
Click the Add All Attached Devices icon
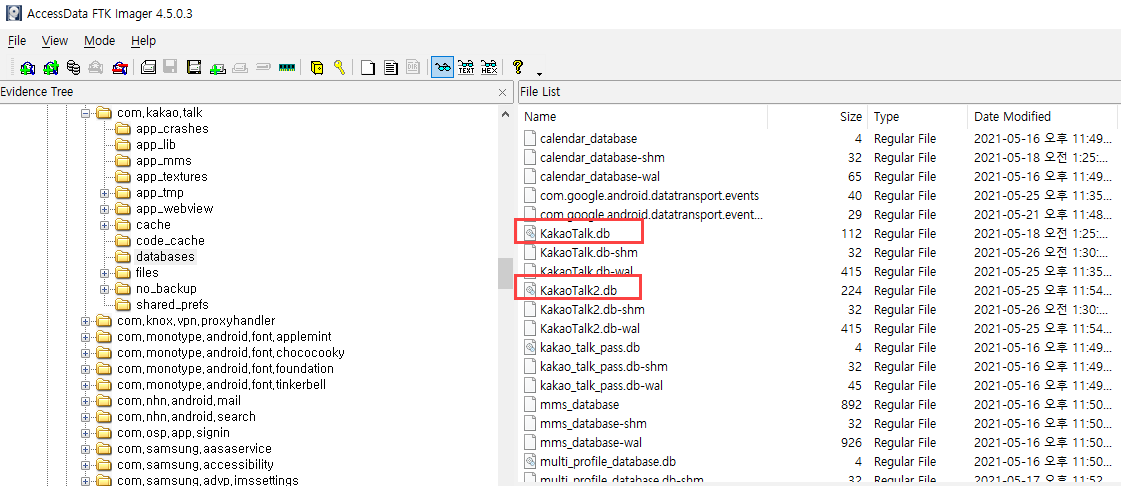point(51,68)
